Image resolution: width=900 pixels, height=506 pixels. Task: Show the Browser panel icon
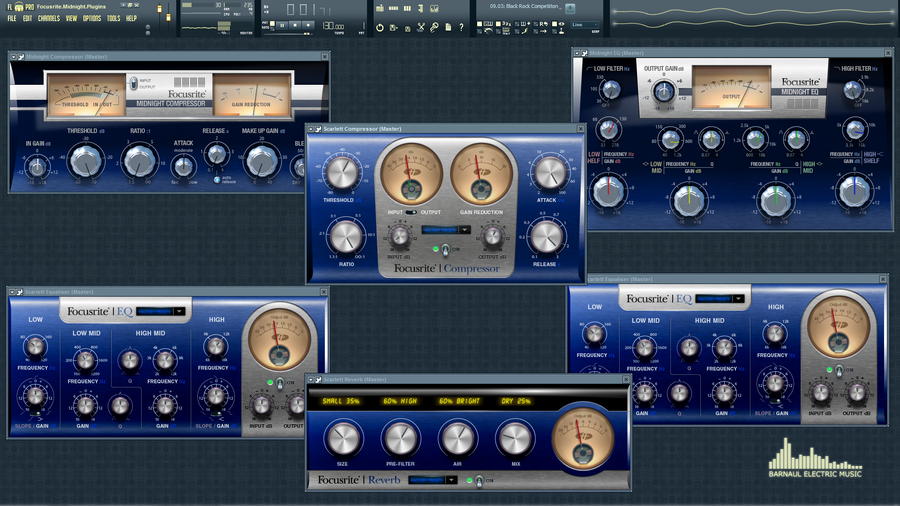pyautogui.click(x=421, y=9)
